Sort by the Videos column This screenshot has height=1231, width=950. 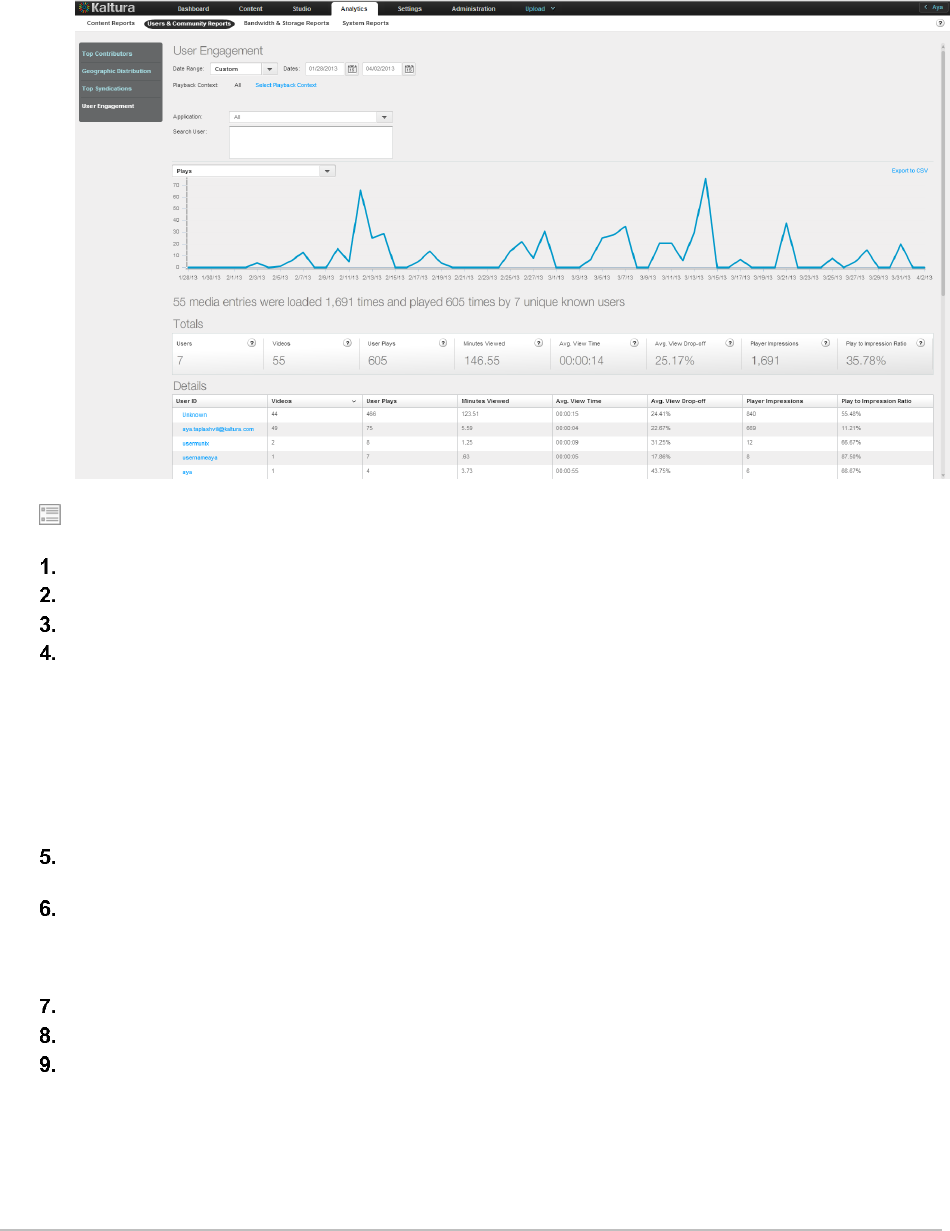pyautogui.click(x=315, y=400)
